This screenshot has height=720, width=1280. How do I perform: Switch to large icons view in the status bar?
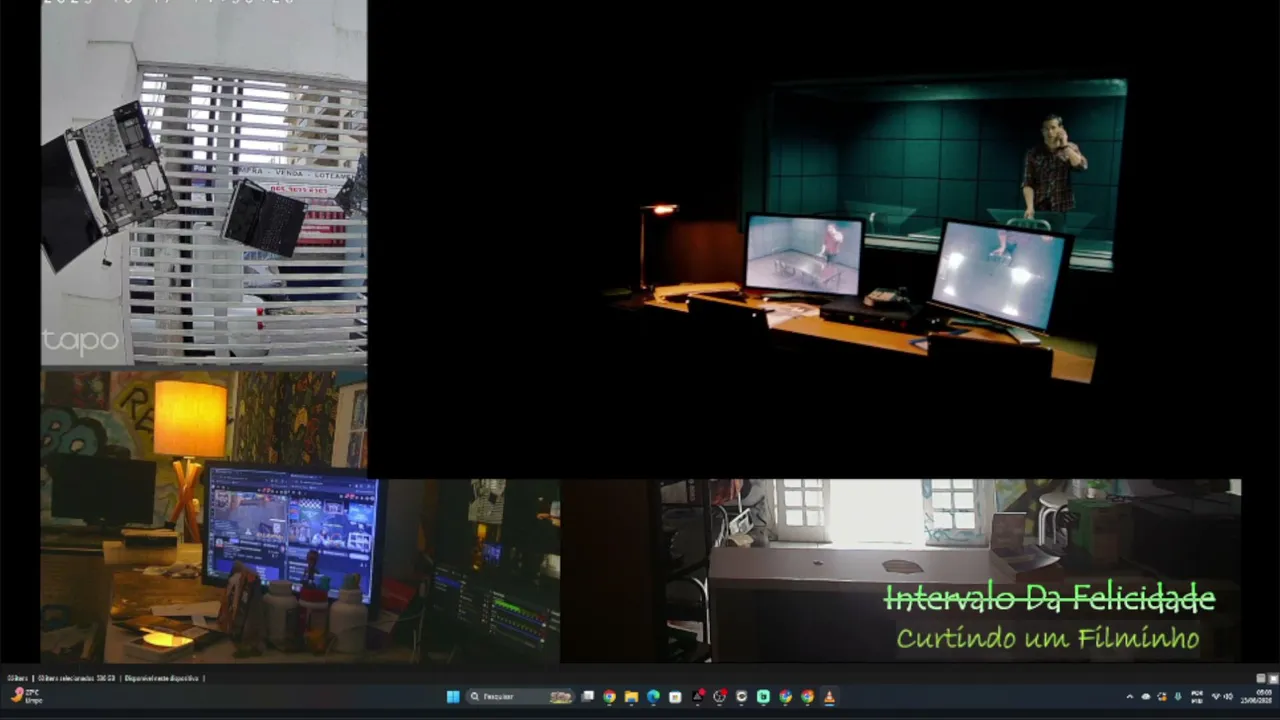pos(1273,678)
